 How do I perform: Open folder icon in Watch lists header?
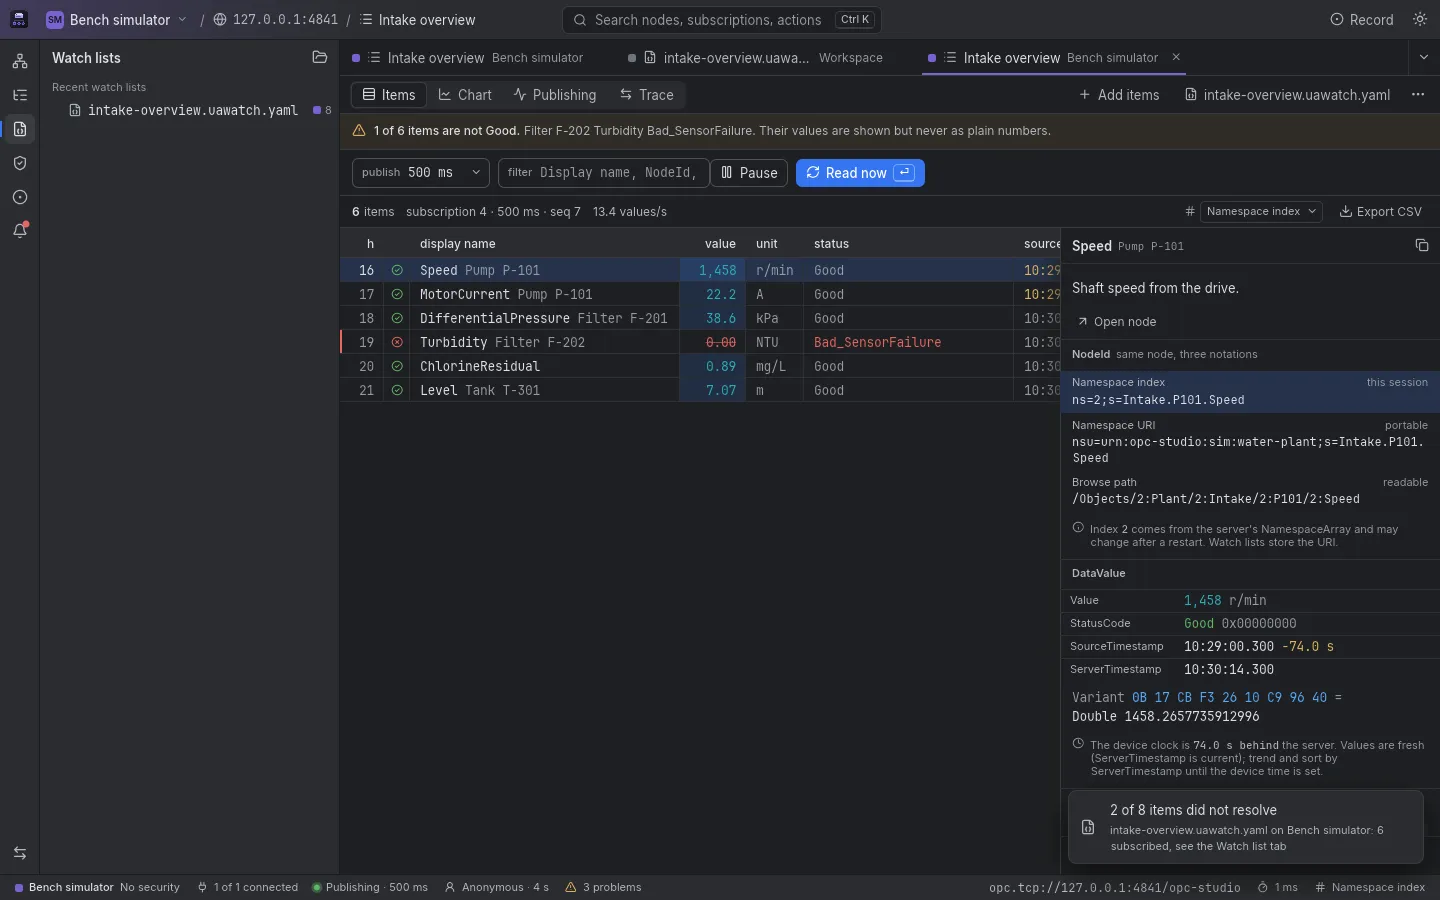click(x=319, y=58)
